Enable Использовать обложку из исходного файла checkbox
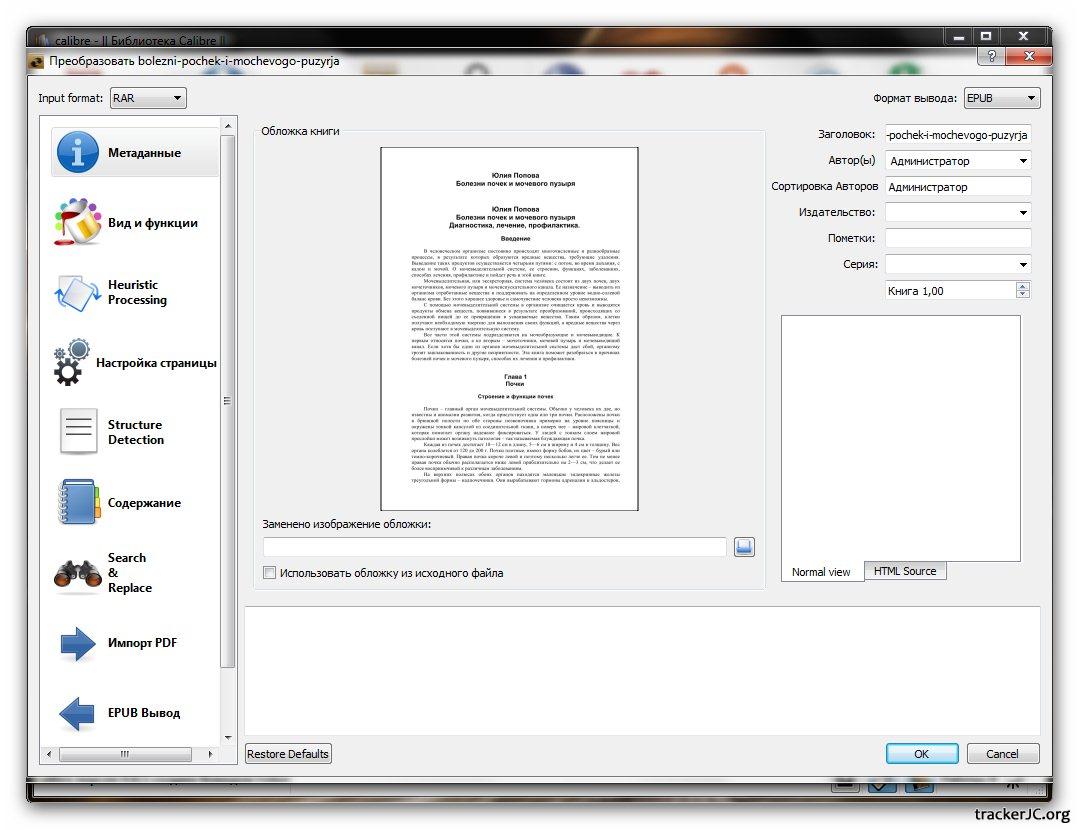This screenshot has width=1080, height=830. [269, 573]
